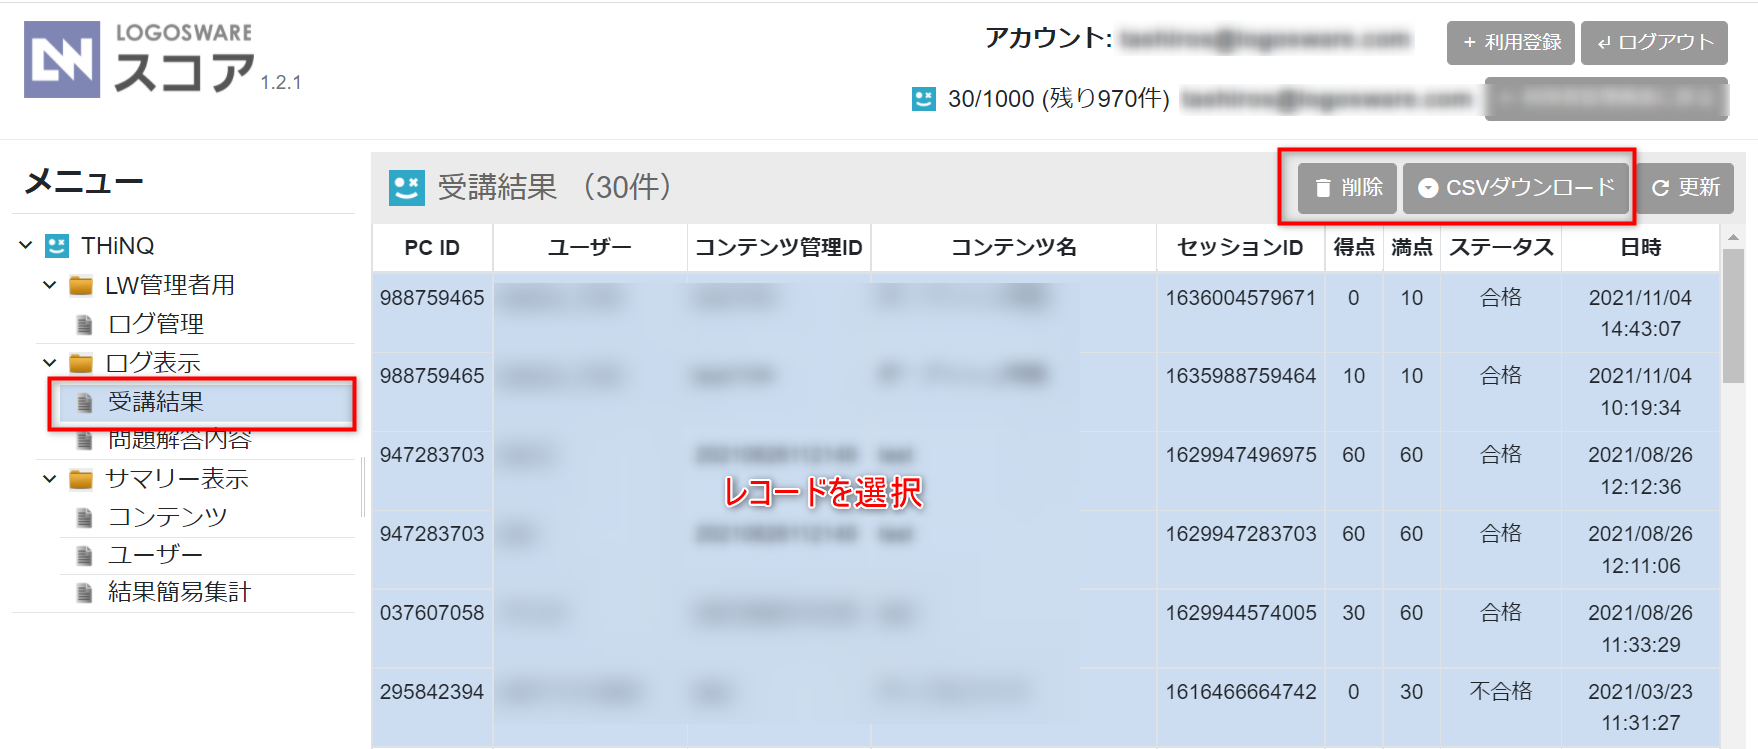The image size is (1758, 749).
Task: Open 問題解答内容 menu item
Action: click(180, 440)
